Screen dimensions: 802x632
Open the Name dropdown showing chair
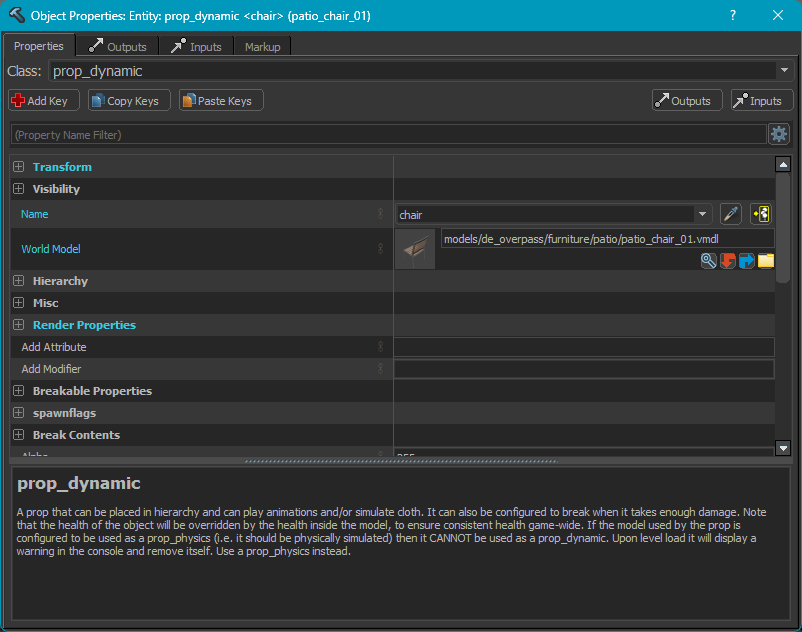703,214
